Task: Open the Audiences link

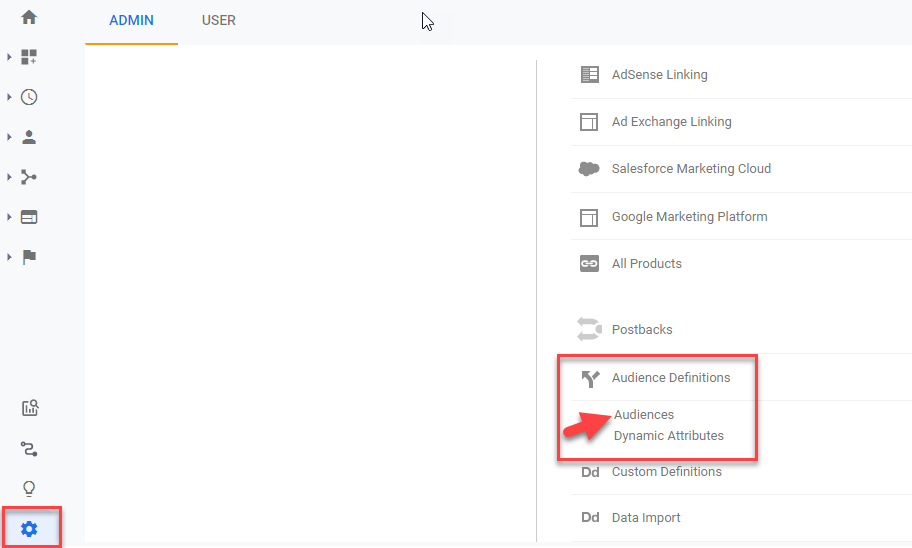Action: [644, 415]
